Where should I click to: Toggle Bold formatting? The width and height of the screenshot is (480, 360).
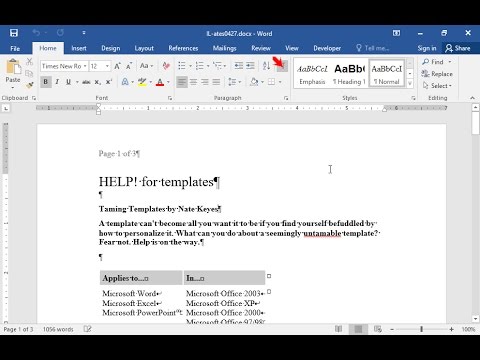(x=46, y=82)
